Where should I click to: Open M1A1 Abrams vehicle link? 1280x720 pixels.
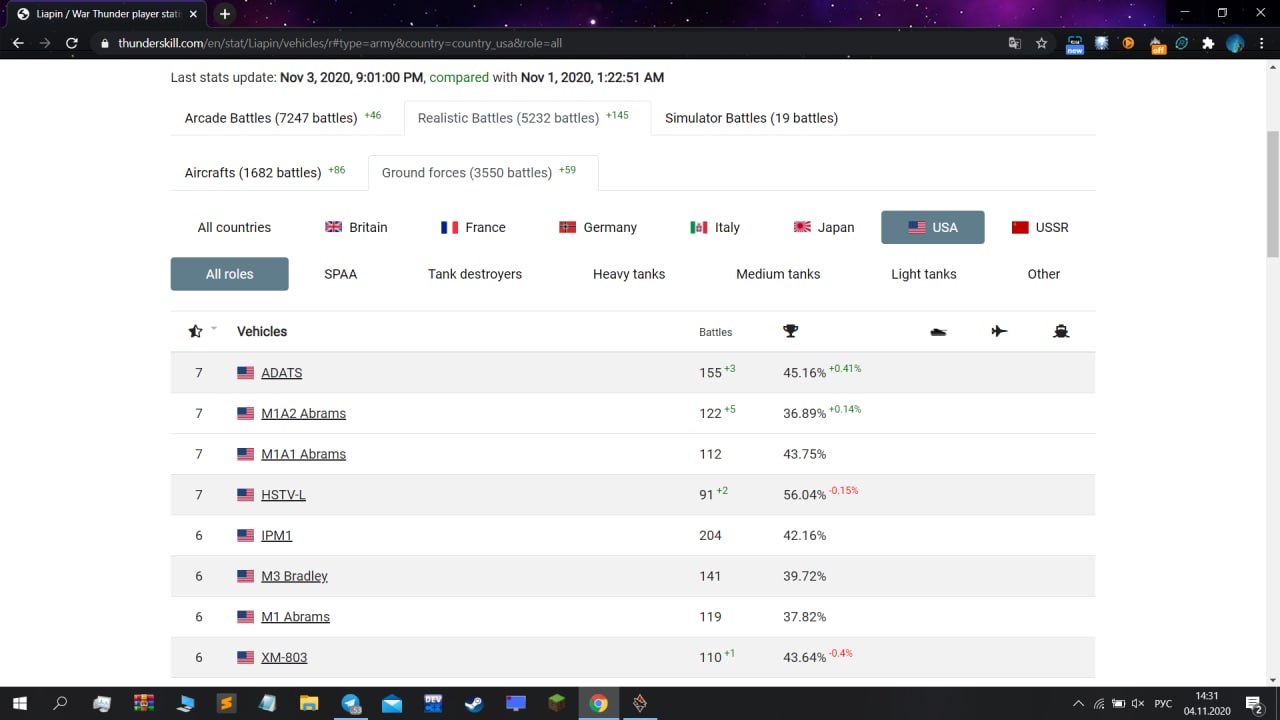tap(303, 454)
